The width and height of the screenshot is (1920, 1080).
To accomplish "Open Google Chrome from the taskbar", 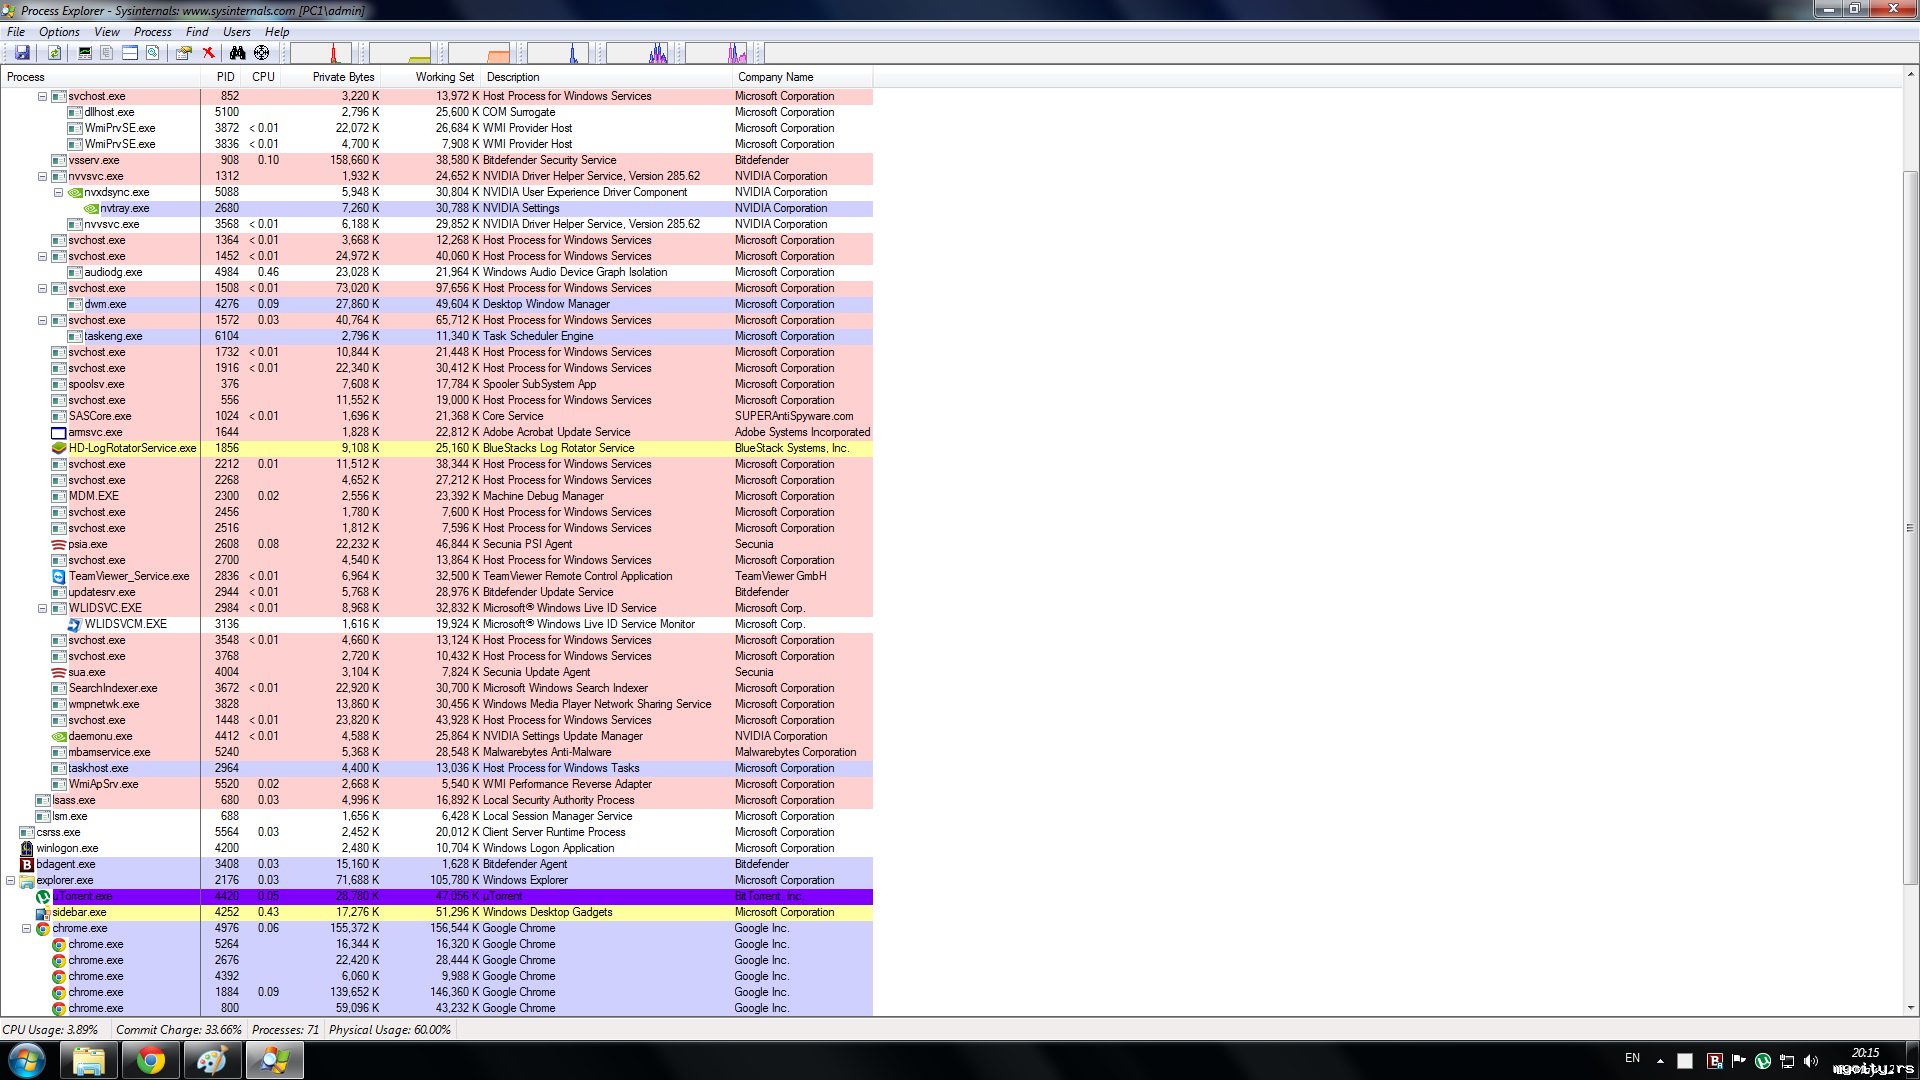I will pos(151,1060).
